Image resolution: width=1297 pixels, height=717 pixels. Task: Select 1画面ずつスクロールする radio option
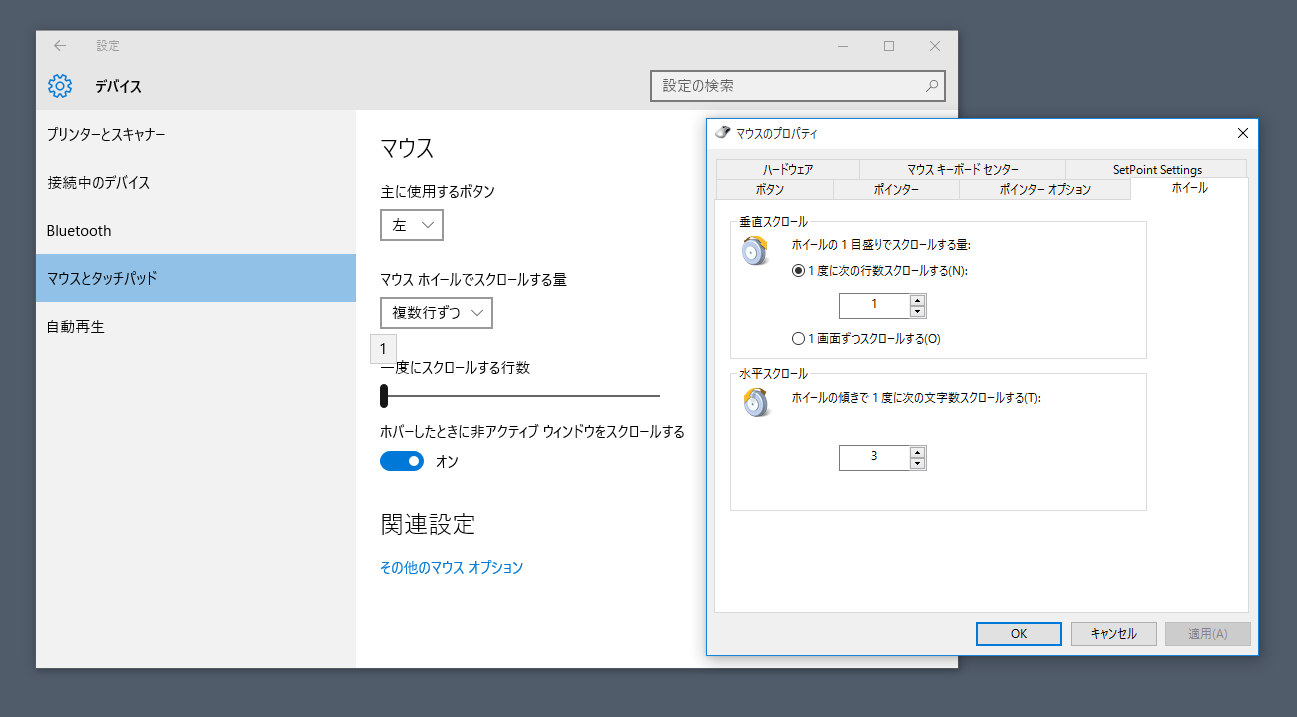pos(798,338)
